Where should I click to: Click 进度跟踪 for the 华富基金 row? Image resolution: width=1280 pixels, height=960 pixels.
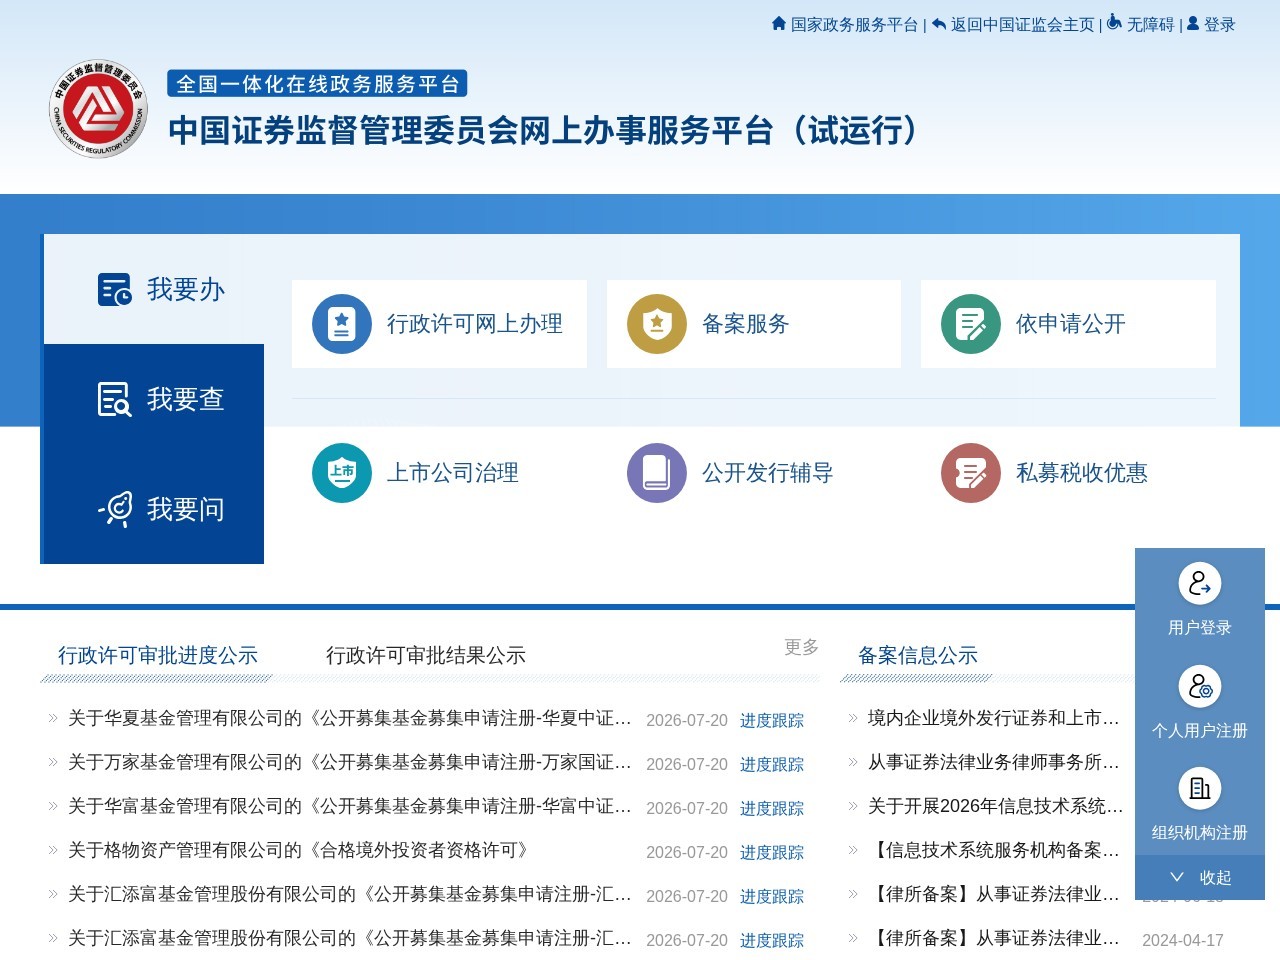point(772,808)
